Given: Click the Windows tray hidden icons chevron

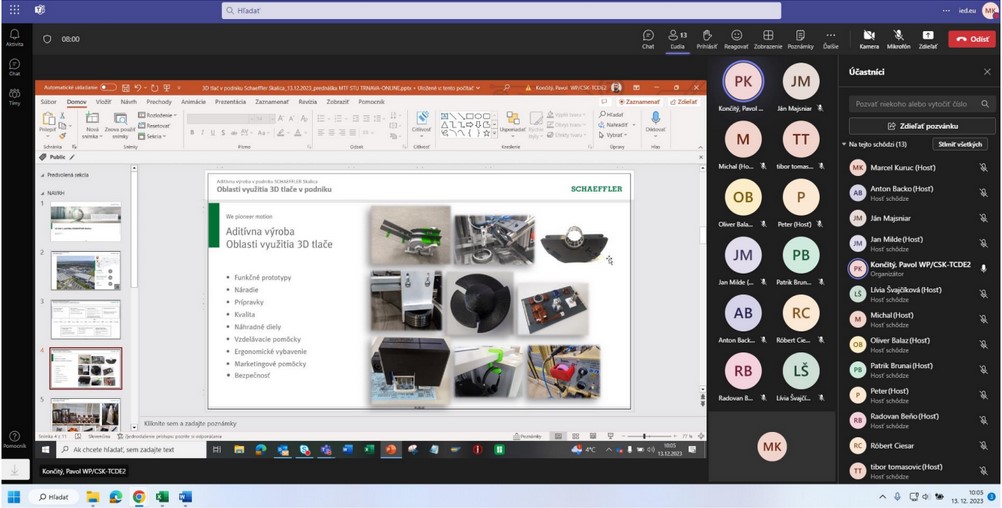Looking at the screenshot, I should (x=882, y=496).
